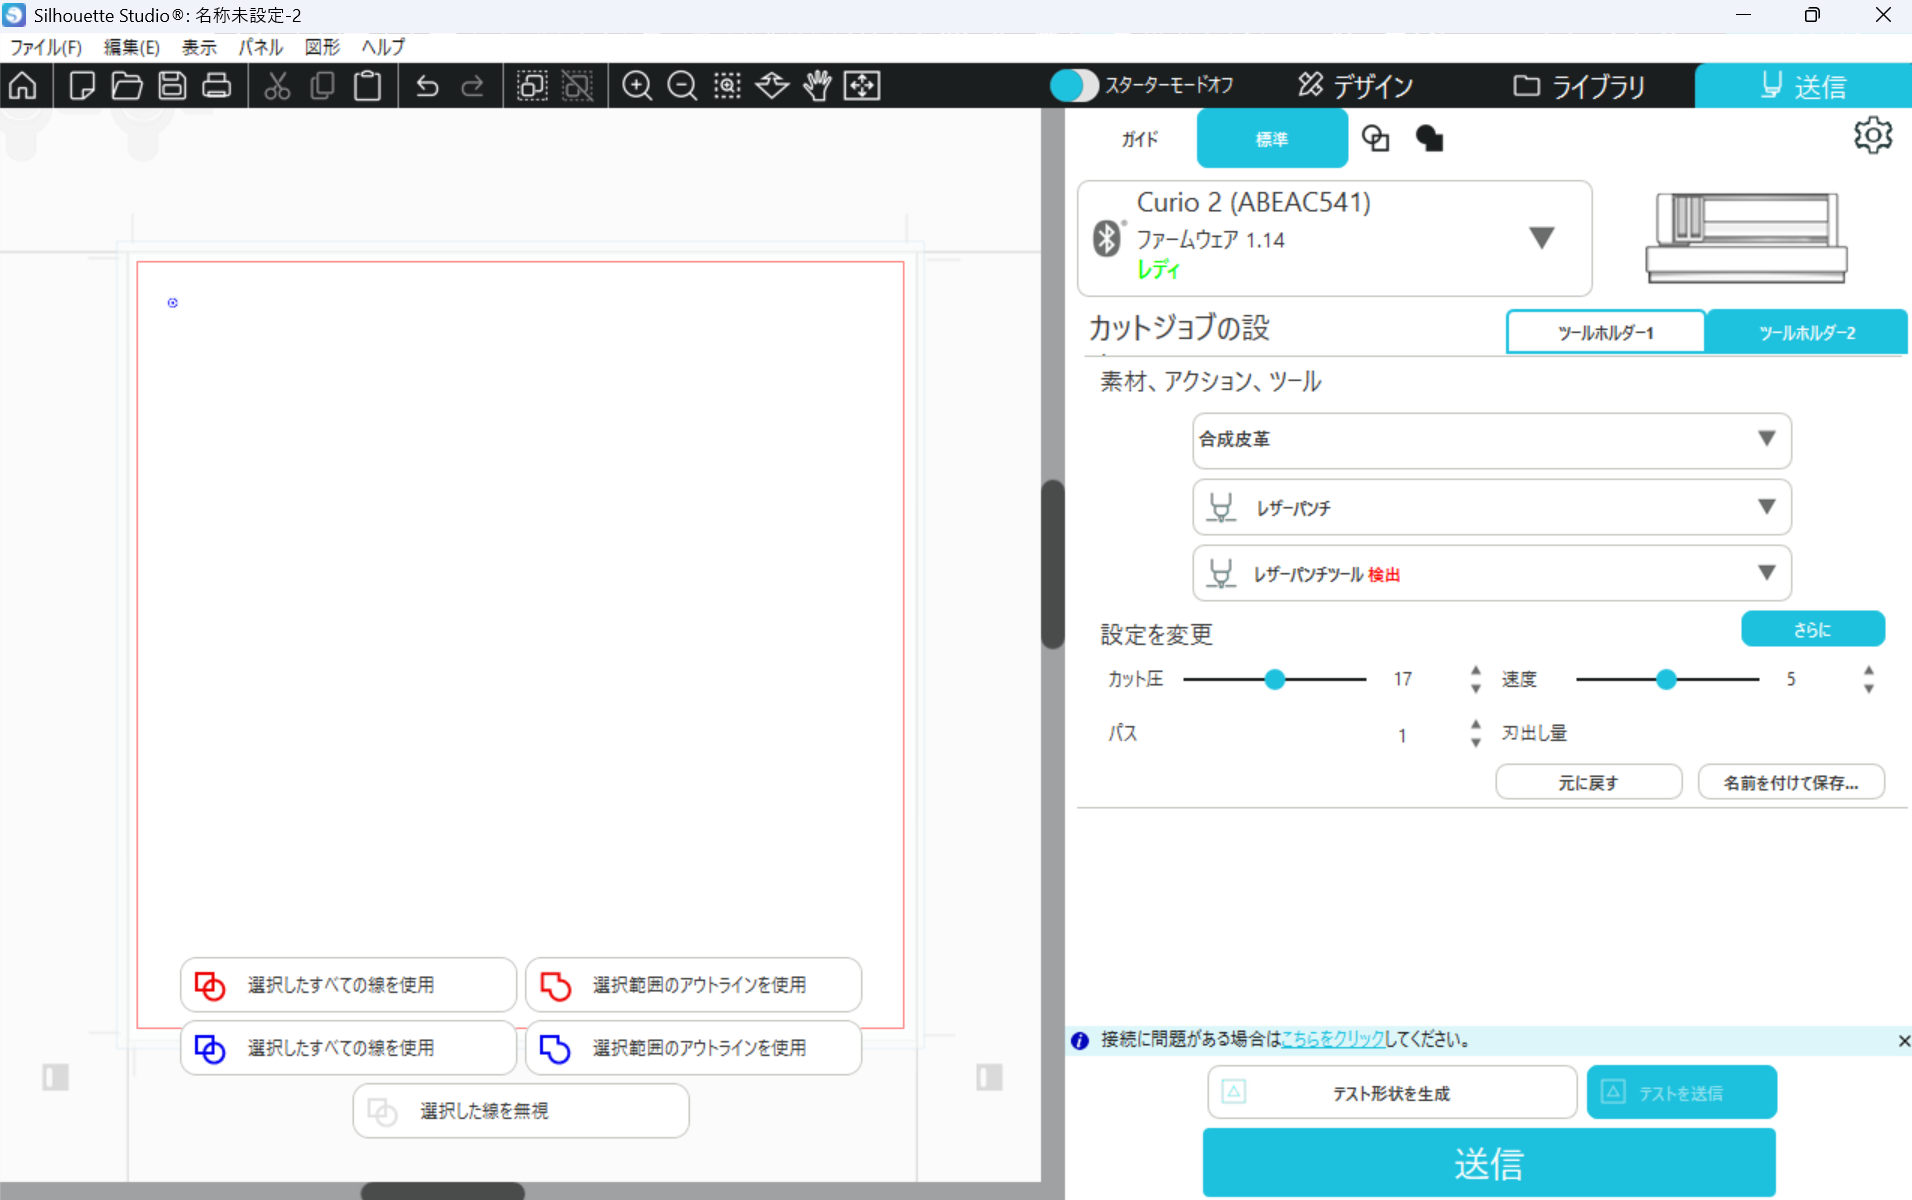Open the 図形 menu
1912x1200 pixels.
click(x=322, y=47)
